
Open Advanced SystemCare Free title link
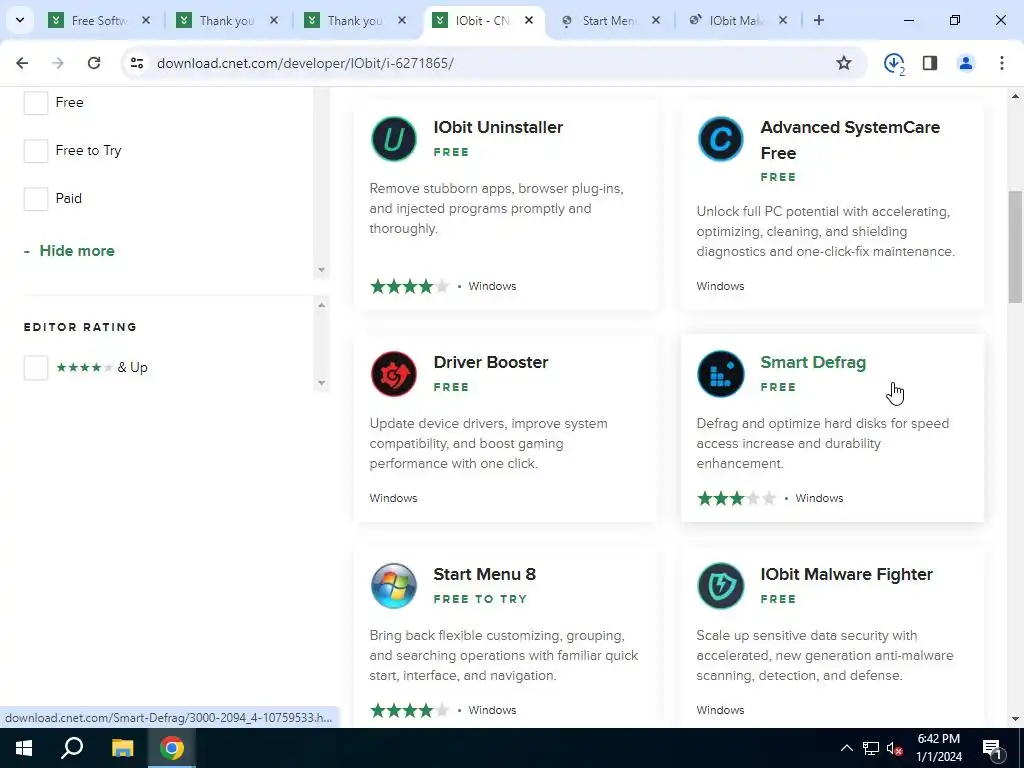pyautogui.click(x=850, y=140)
